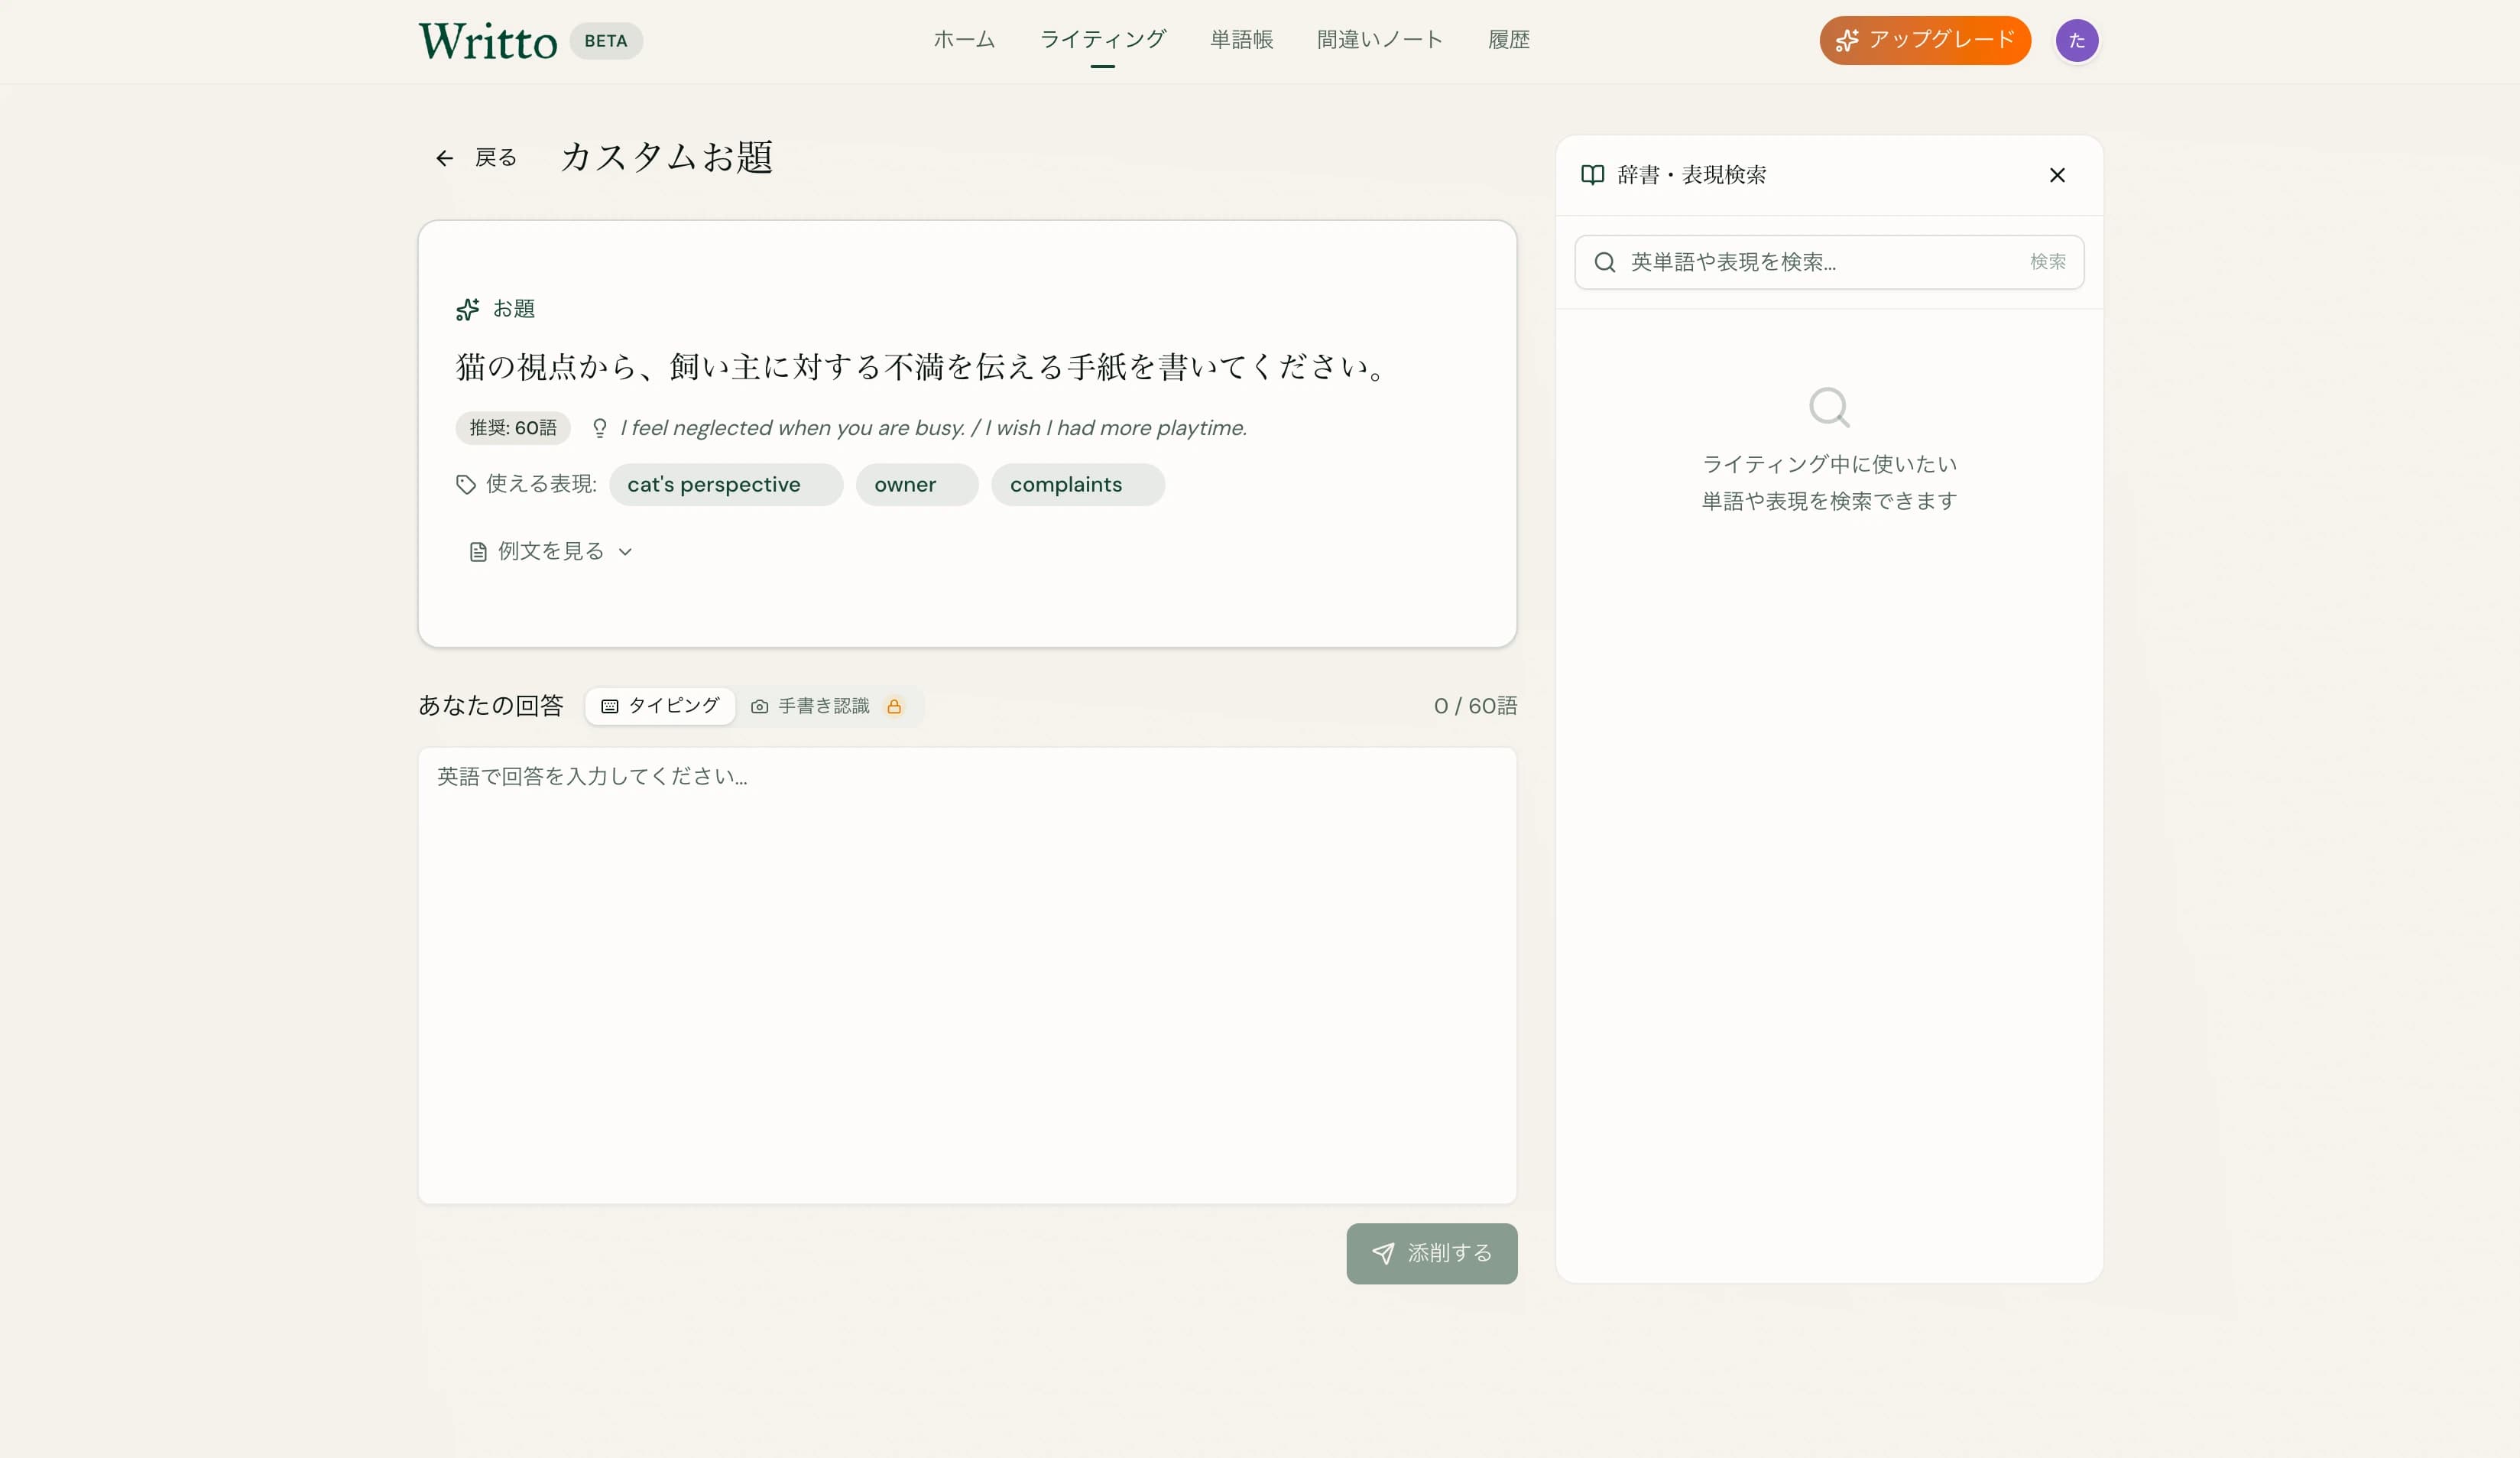The height and width of the screenshot is (1458, 2520).
Task: Click the back arrow beside 戻る
Action: tap(444, 158)
